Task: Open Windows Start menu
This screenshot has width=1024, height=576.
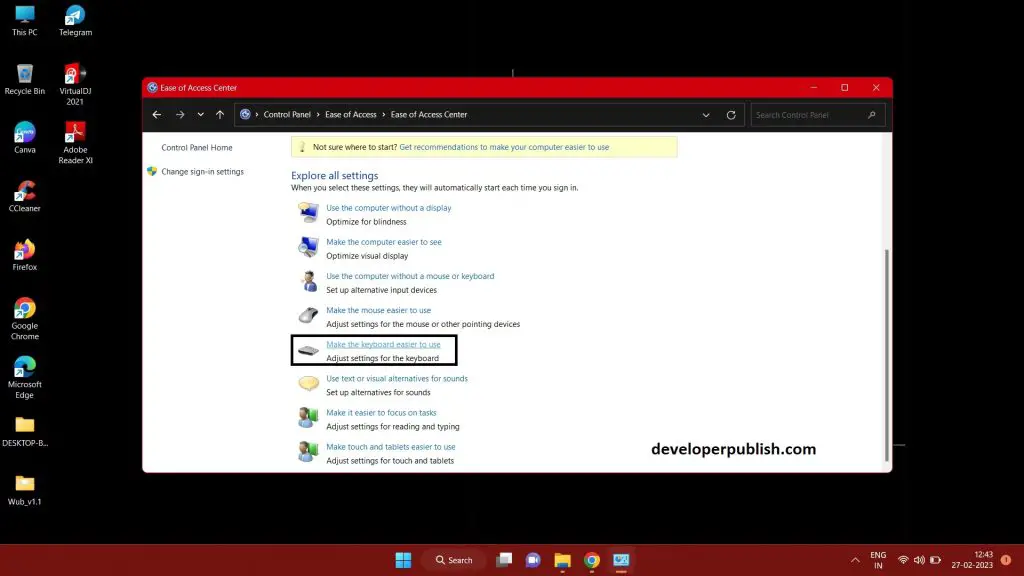Action: pyautogui.click(x=404, y=560)
